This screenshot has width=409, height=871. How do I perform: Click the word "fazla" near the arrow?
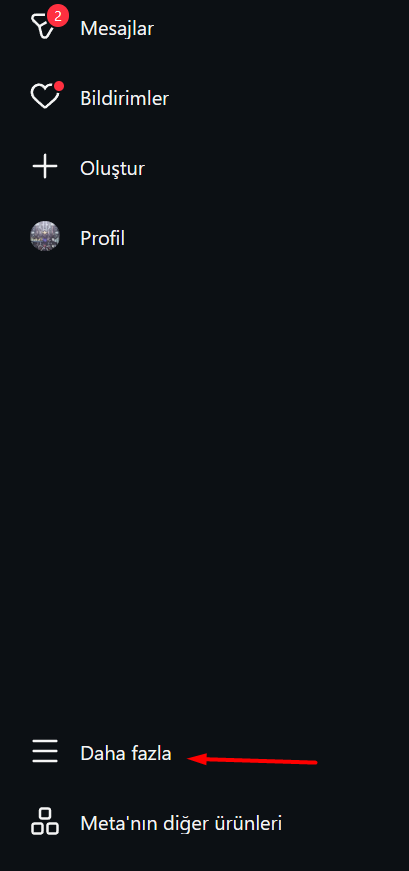[149, 754]
